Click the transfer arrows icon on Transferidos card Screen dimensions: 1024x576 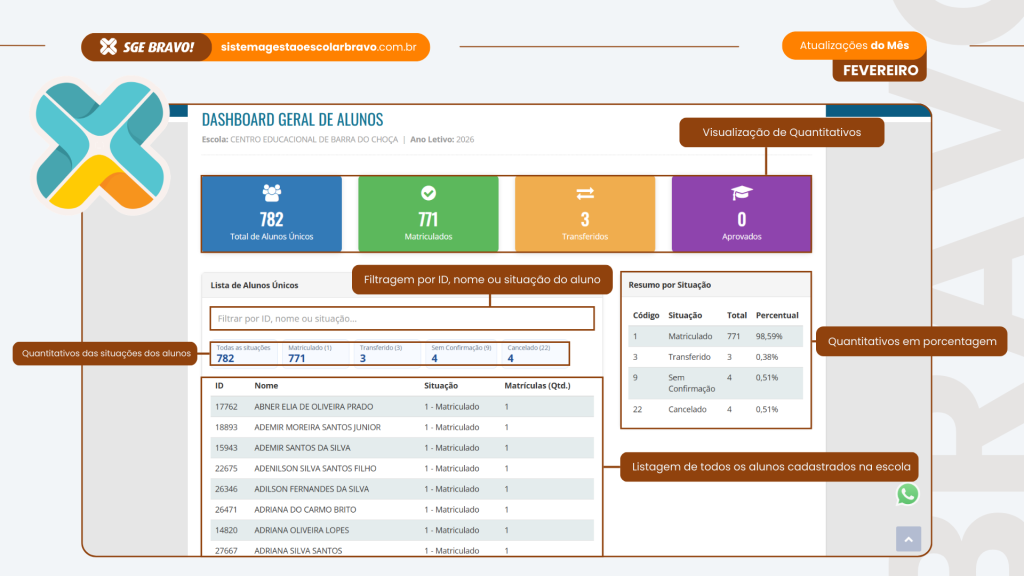coord(585,193)
